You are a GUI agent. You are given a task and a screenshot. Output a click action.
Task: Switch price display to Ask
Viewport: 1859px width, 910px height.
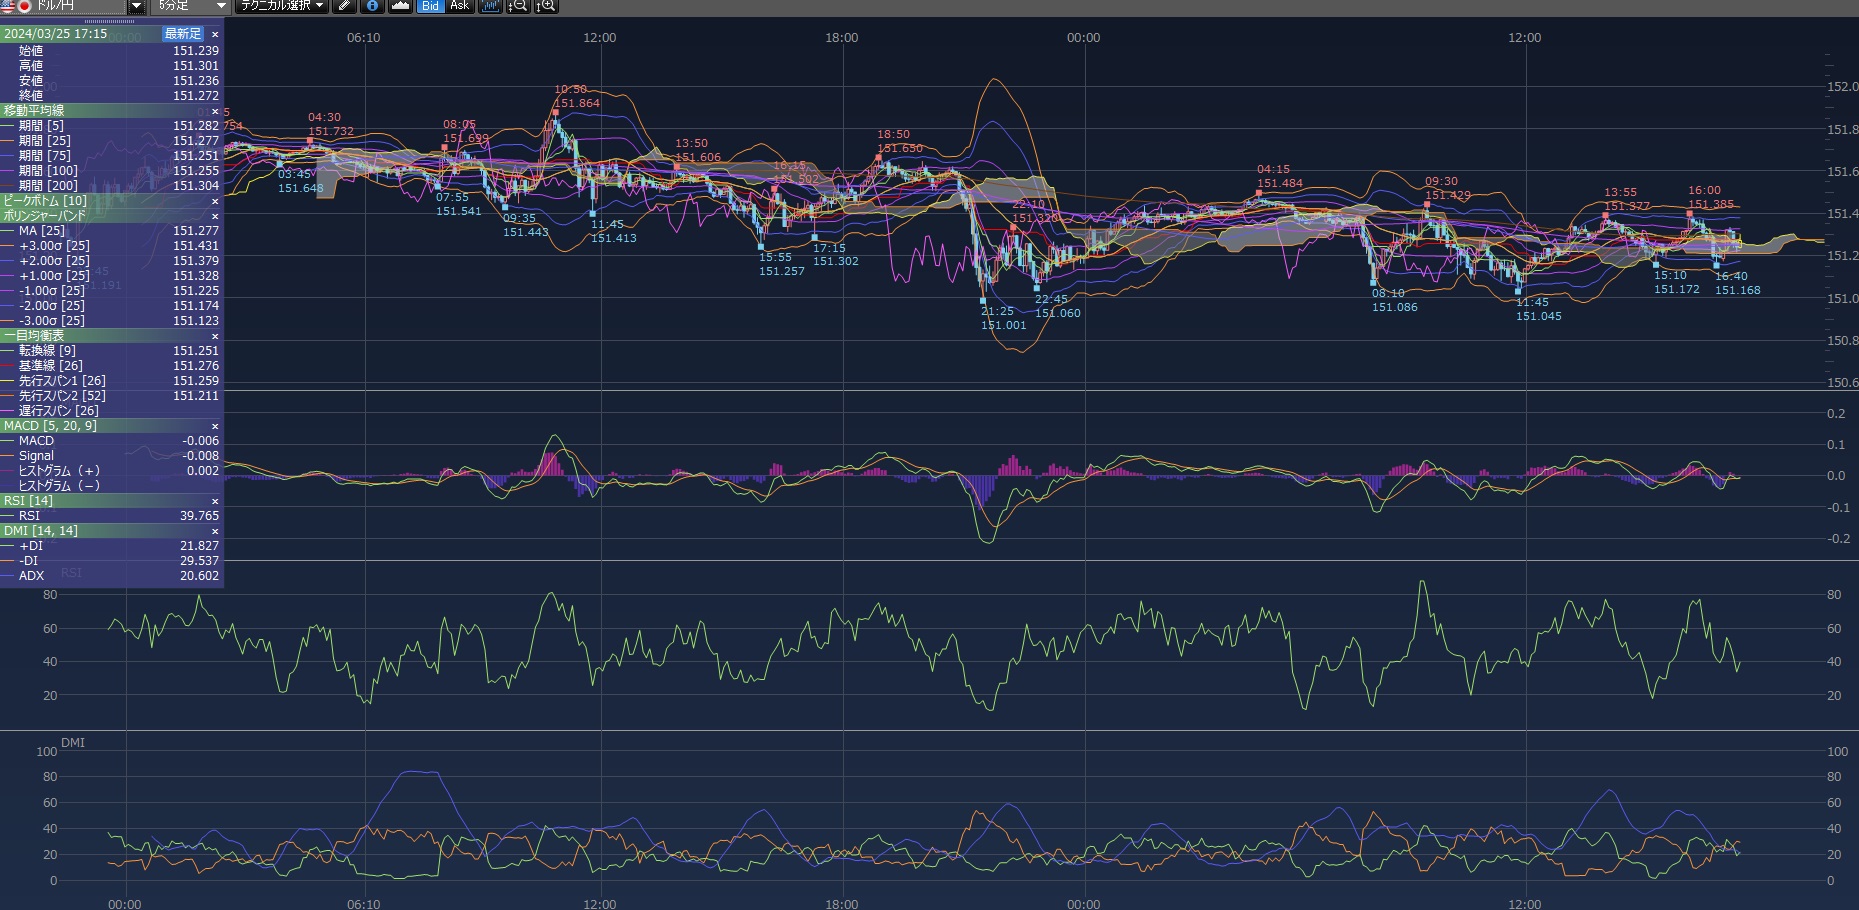(x=460, y=6)
